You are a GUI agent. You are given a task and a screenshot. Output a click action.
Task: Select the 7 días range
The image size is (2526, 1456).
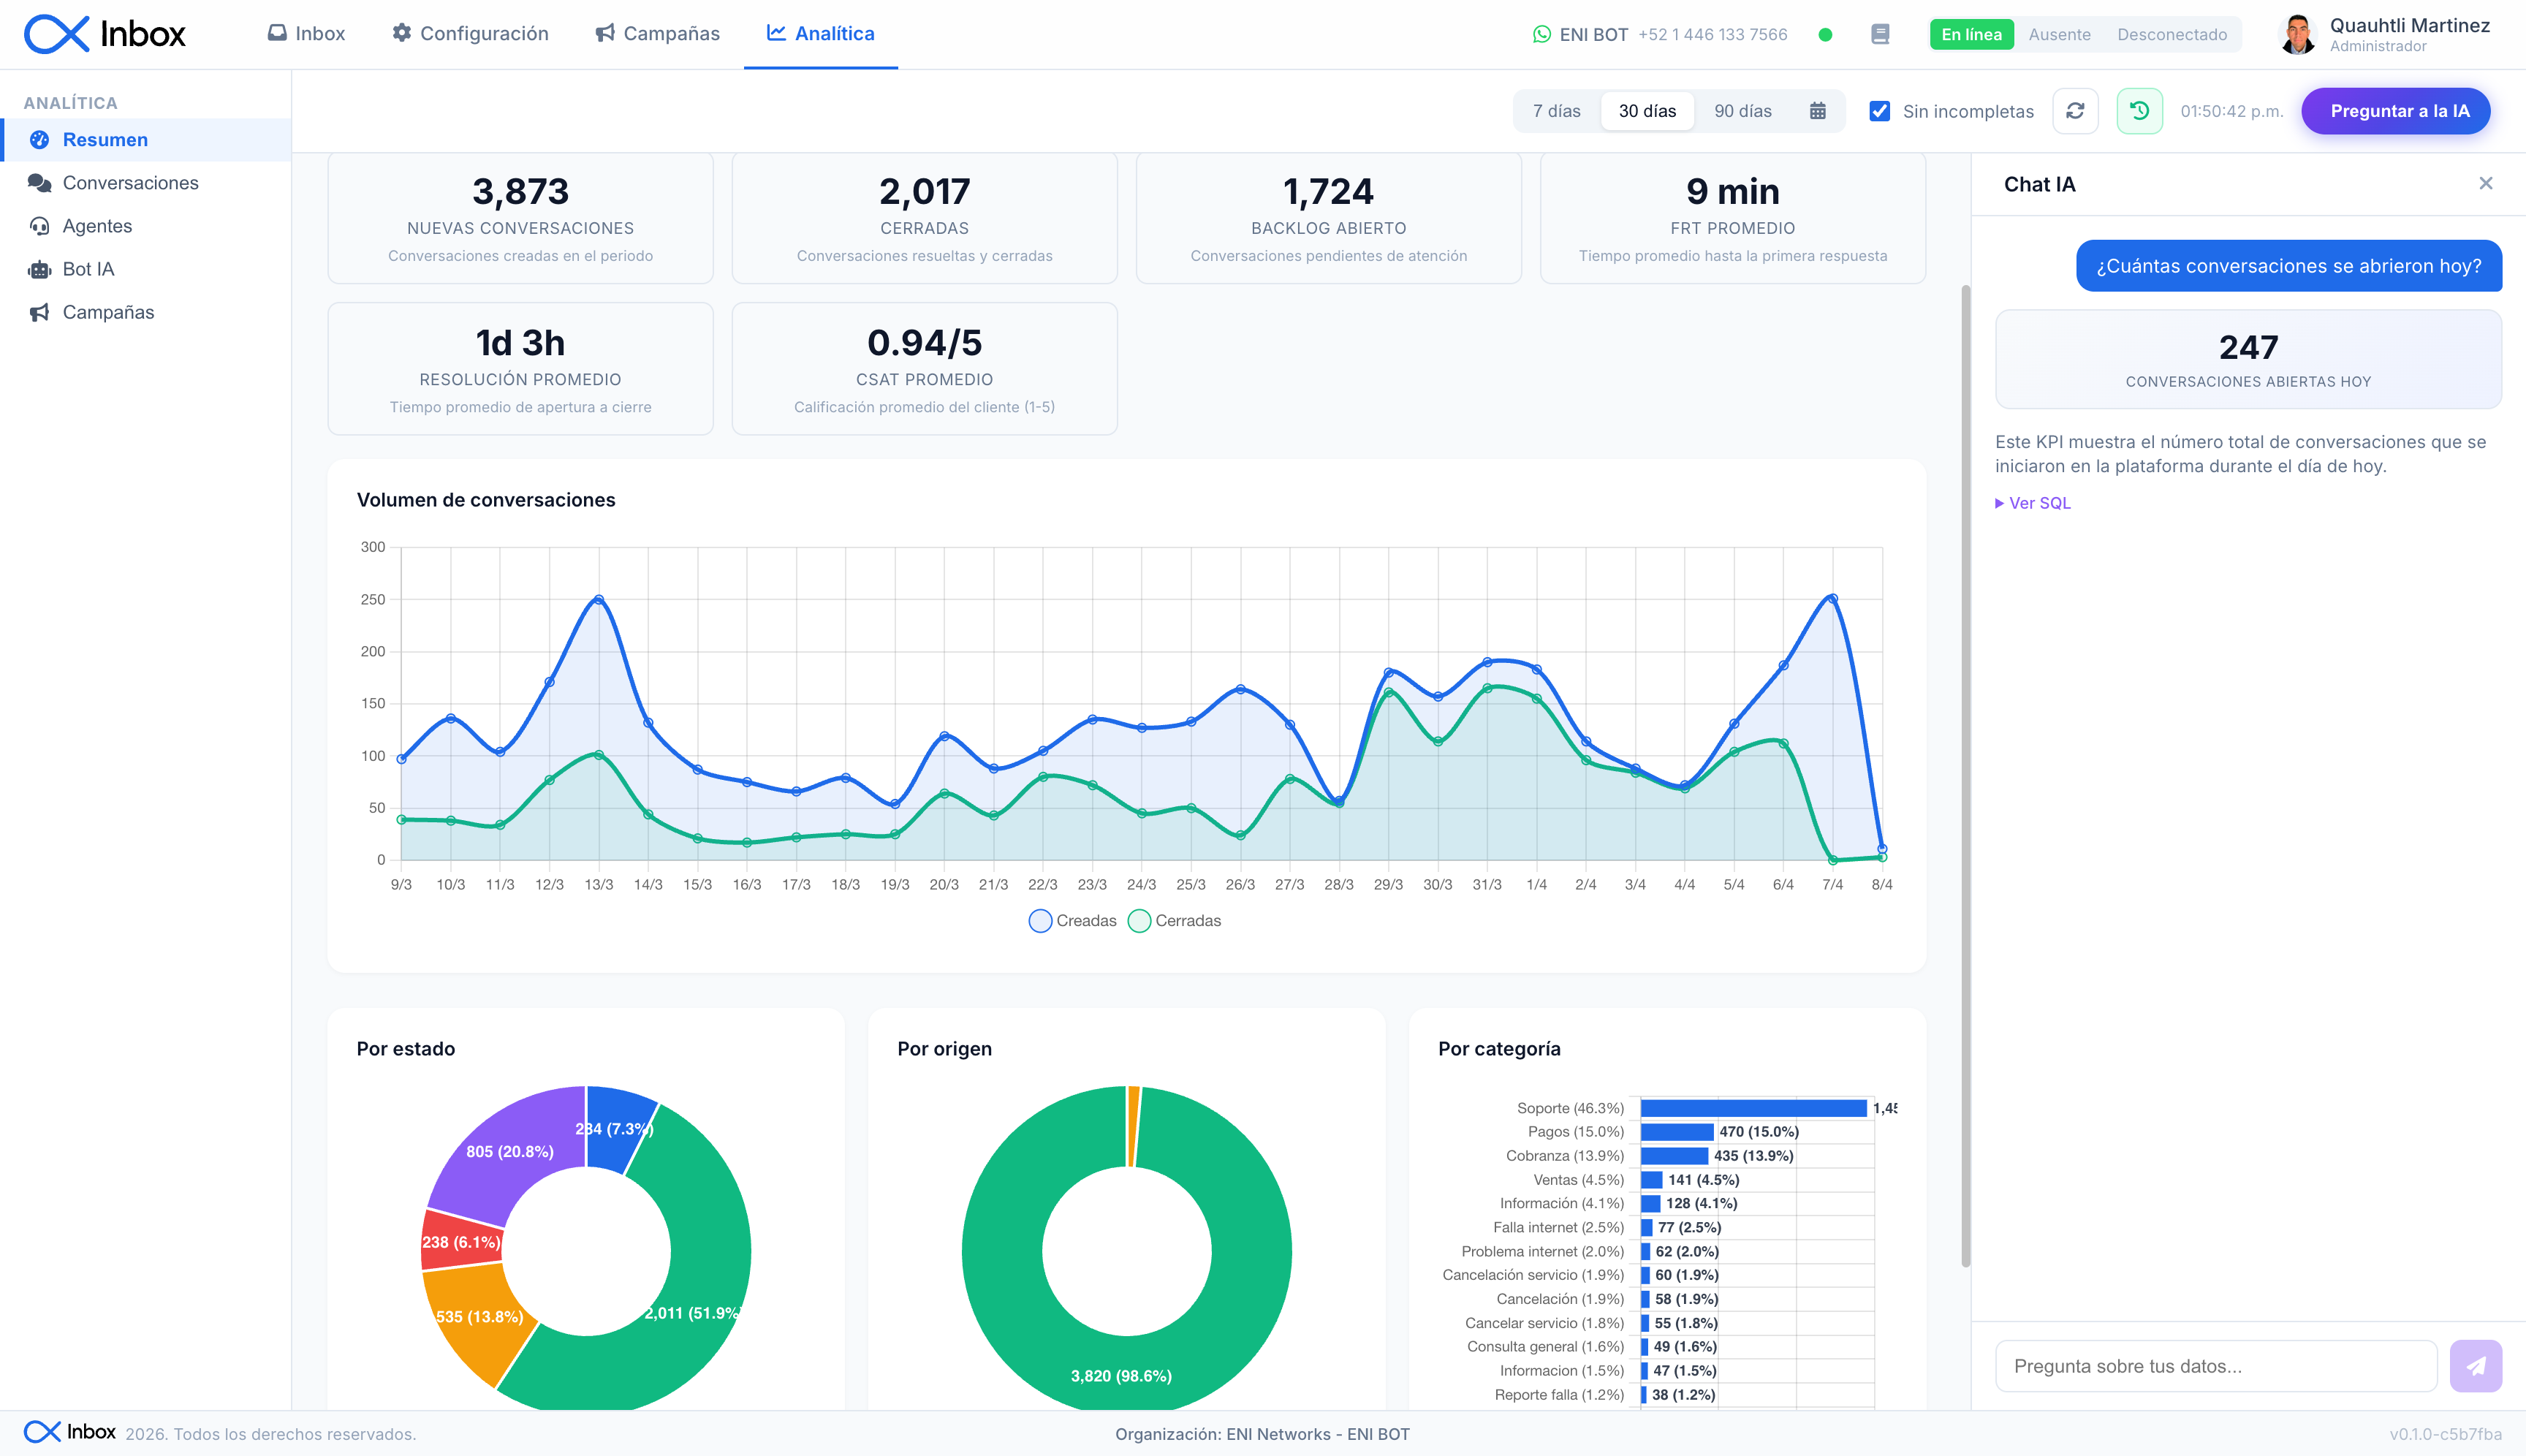point(1556,111)
